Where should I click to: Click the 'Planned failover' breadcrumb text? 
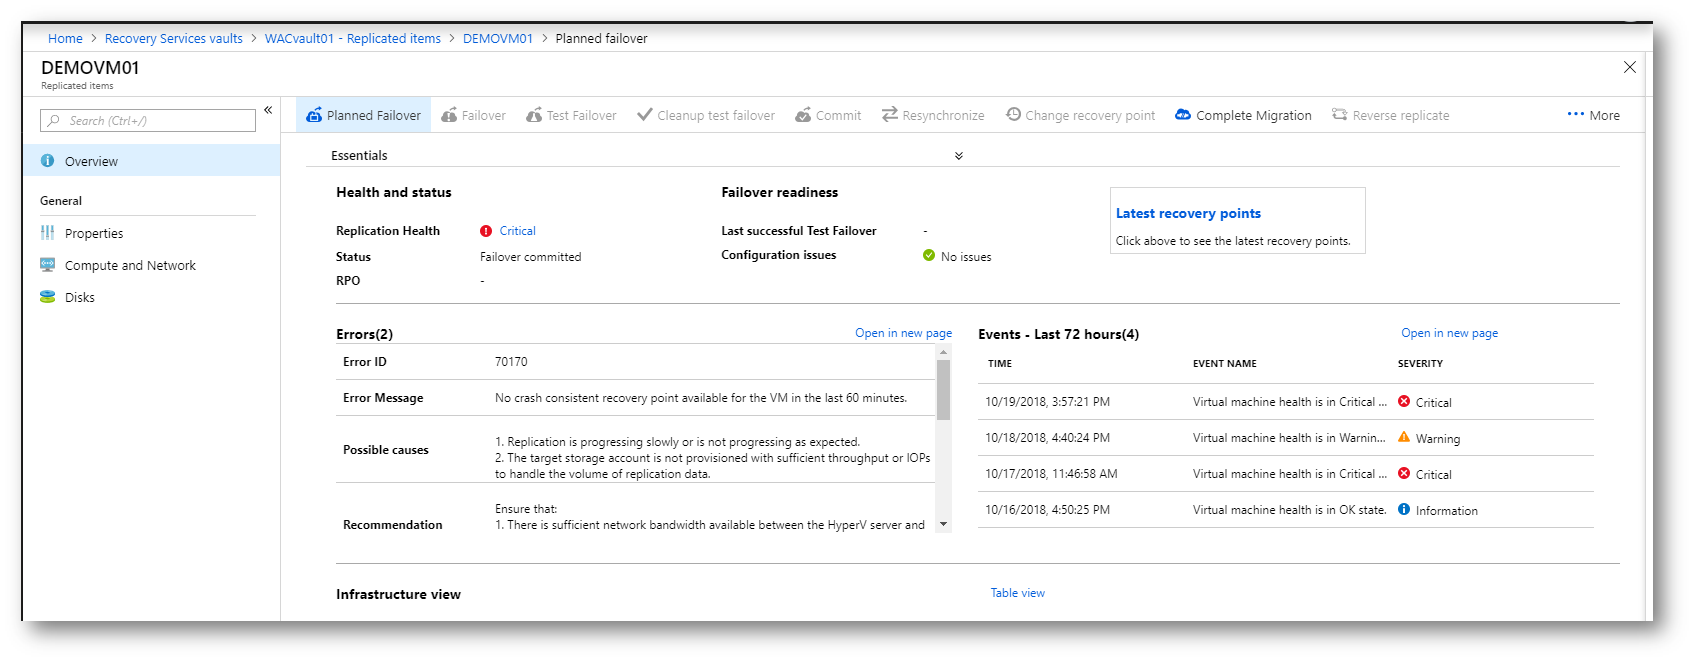601,38
